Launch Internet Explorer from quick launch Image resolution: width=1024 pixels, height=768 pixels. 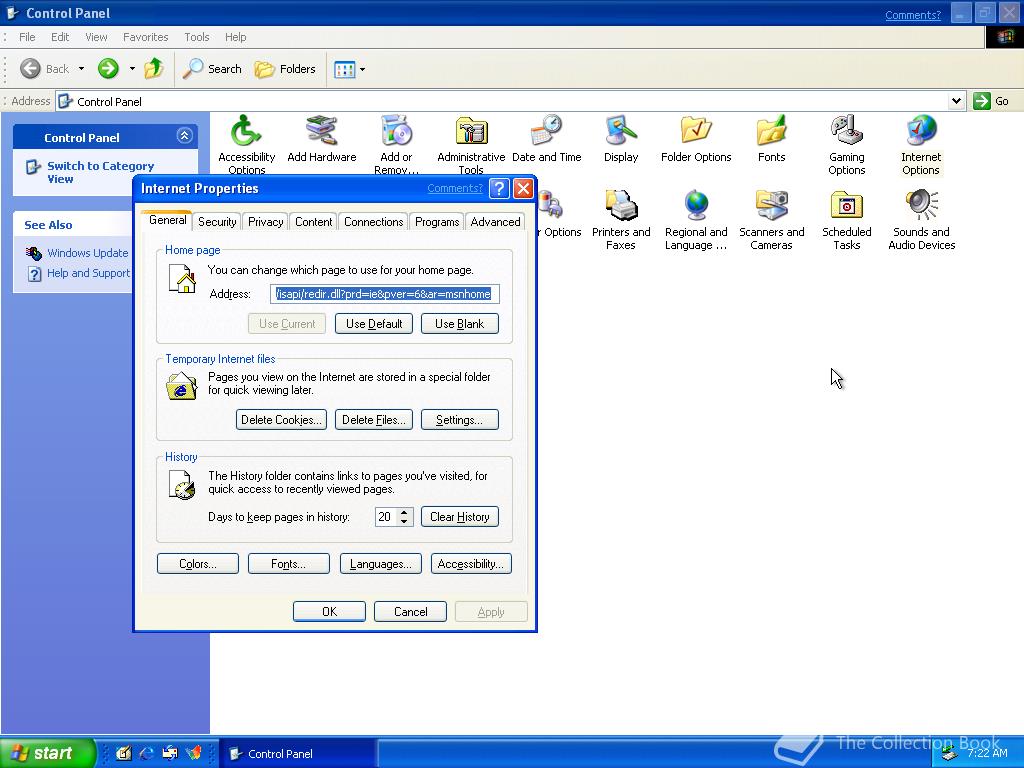pyautogui.click(x=146, y=753)
